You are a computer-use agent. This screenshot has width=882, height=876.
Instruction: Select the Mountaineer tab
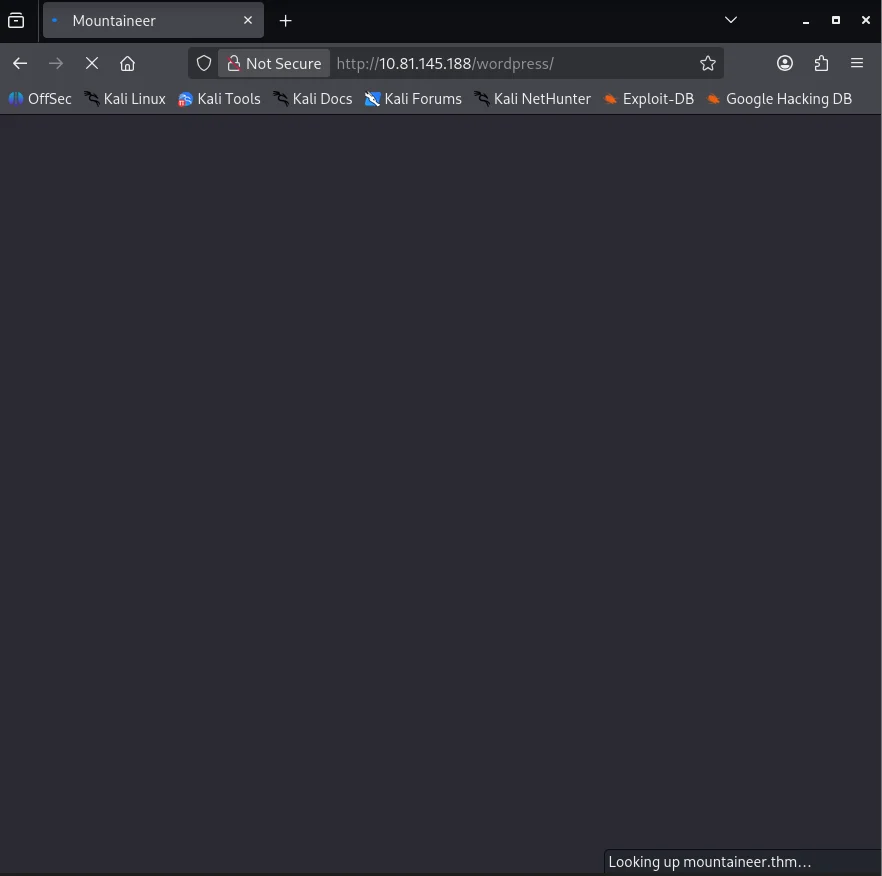[x=140, y=20]
